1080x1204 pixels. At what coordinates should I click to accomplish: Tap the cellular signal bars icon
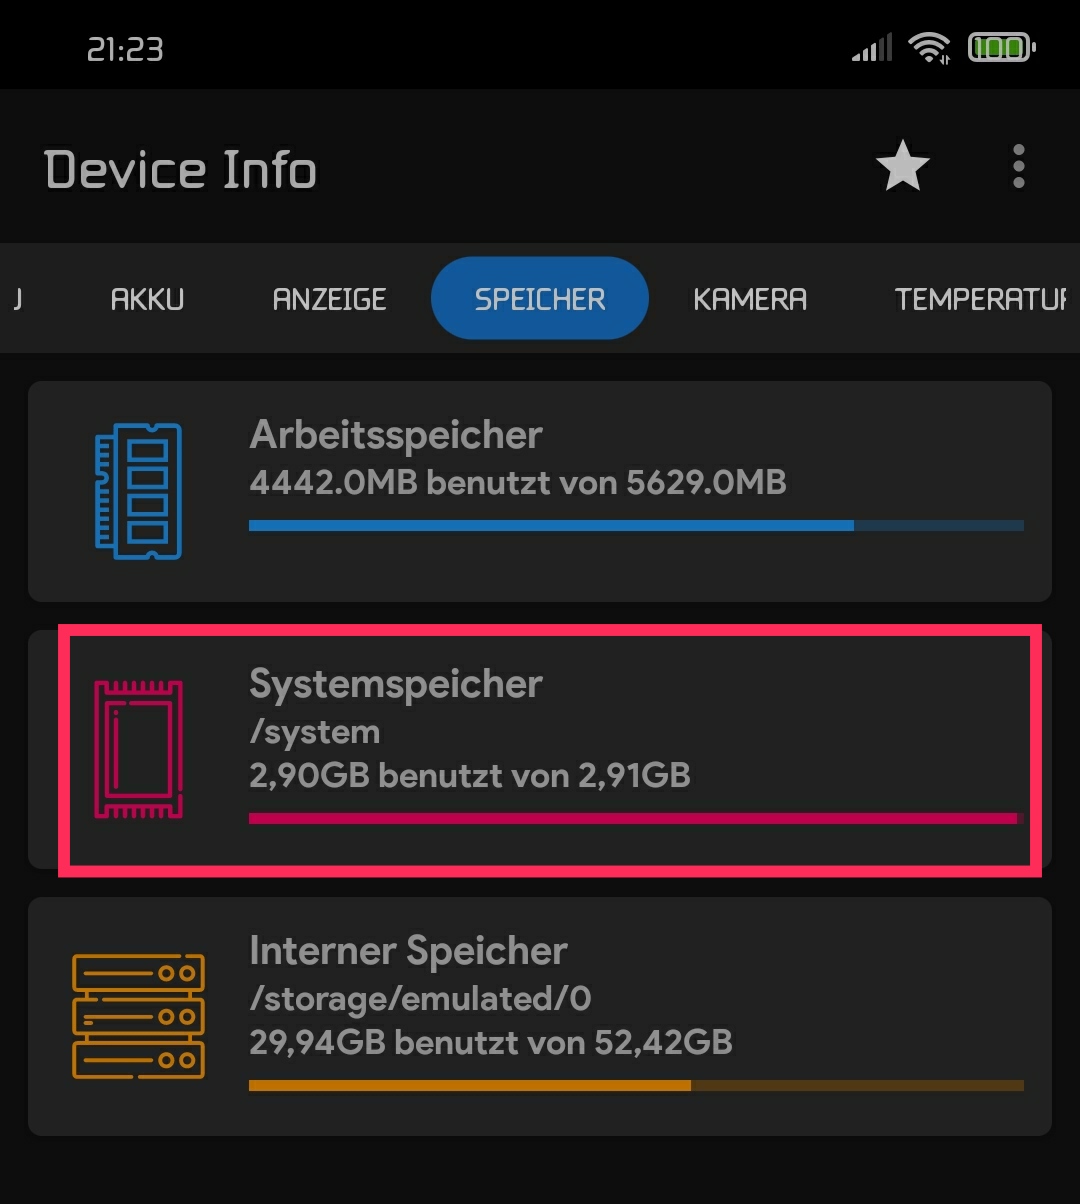[x=871, y=48]
